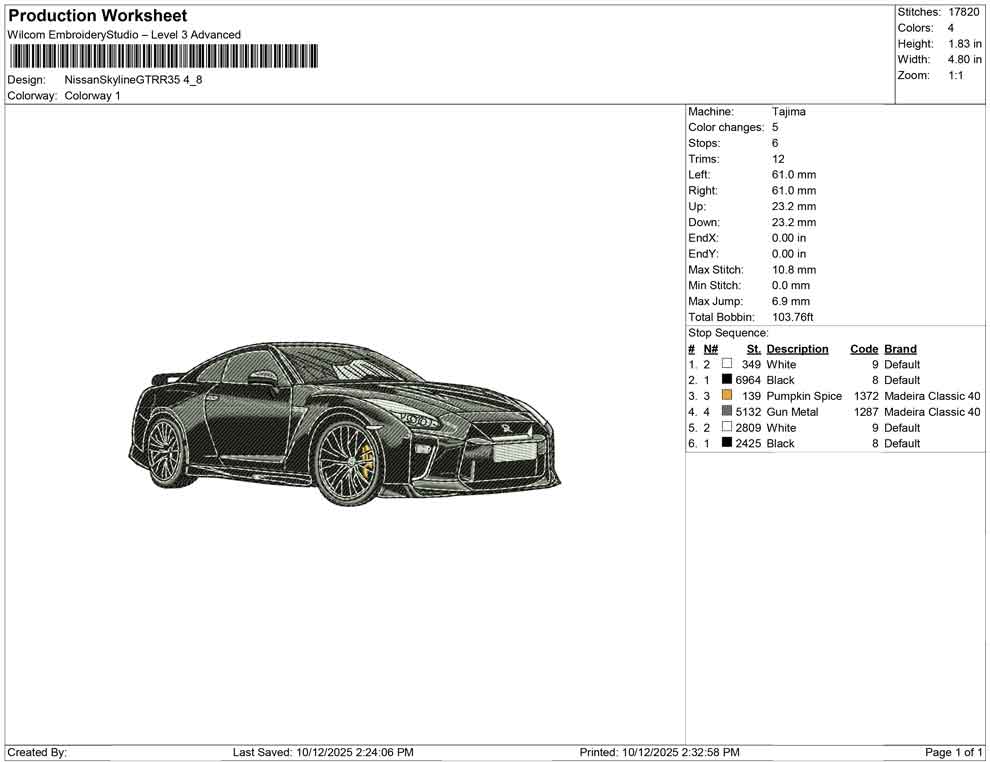
Task: Select the design name NissanSkylineGTRR35 4_8
Action: [x=133, y=80]
